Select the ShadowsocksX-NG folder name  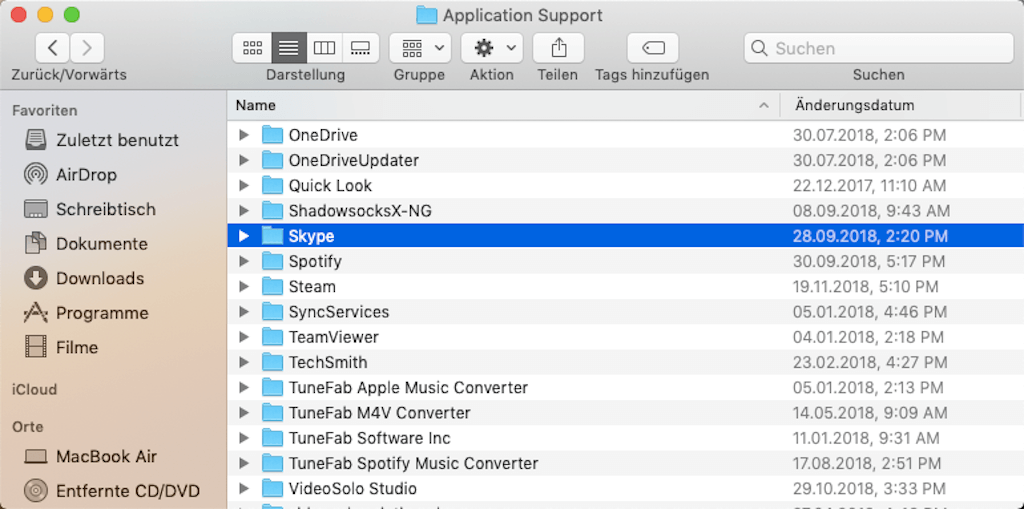[360, 211]
